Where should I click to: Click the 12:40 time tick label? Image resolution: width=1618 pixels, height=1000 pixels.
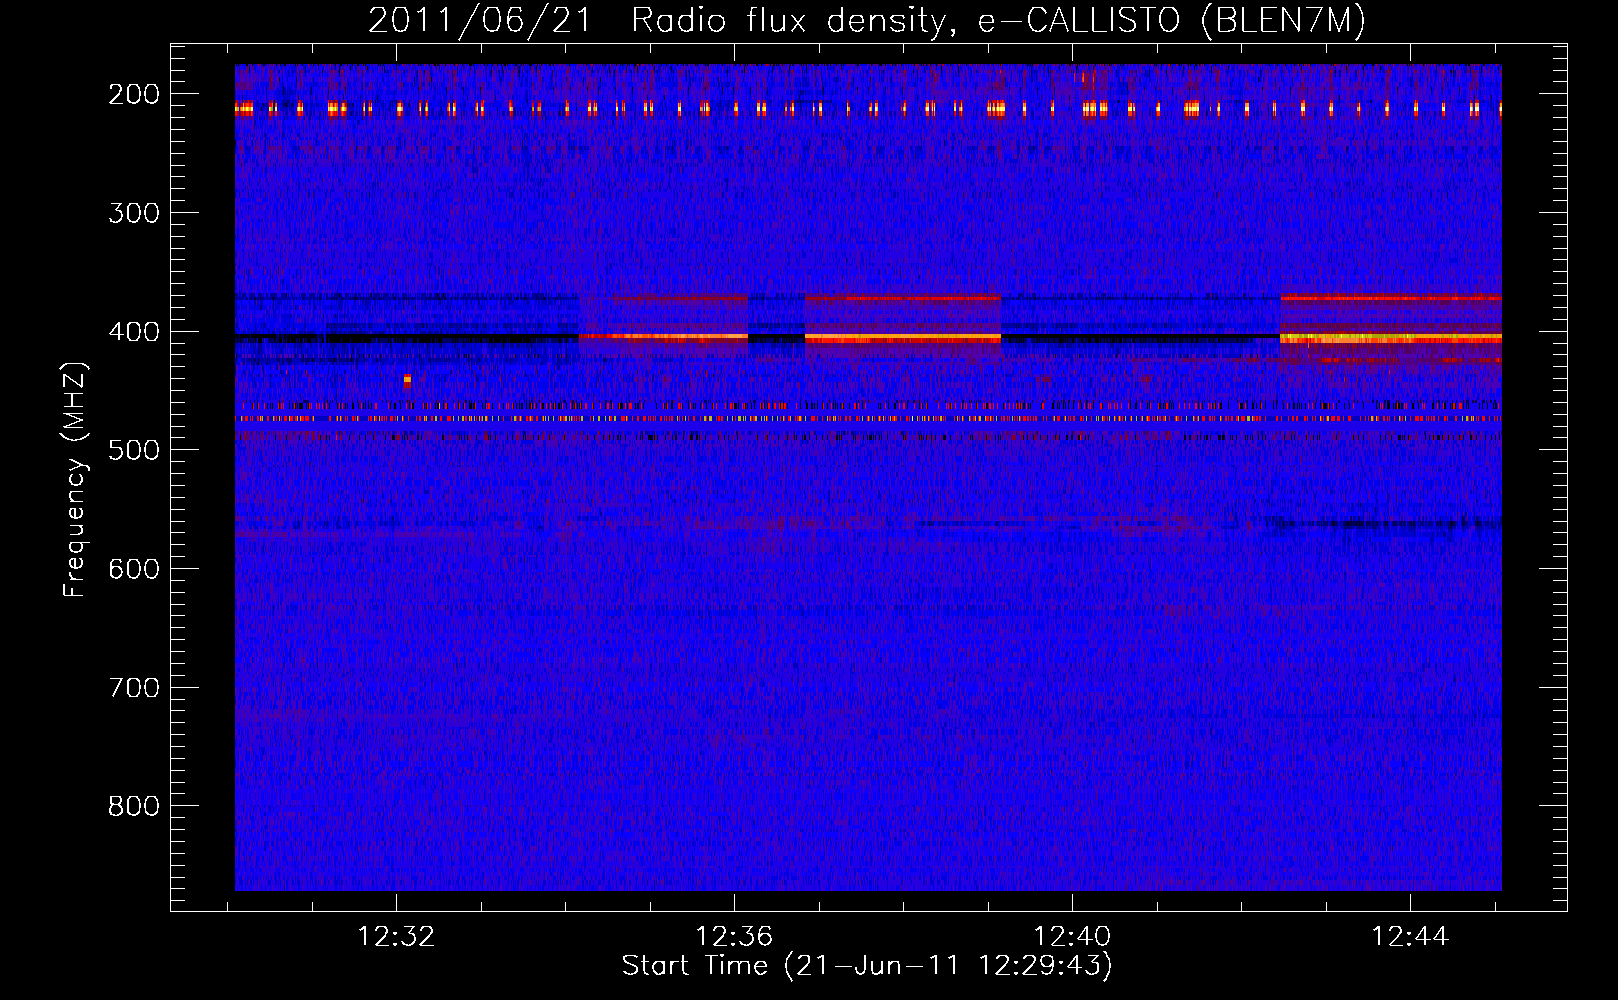point(1072,937)
